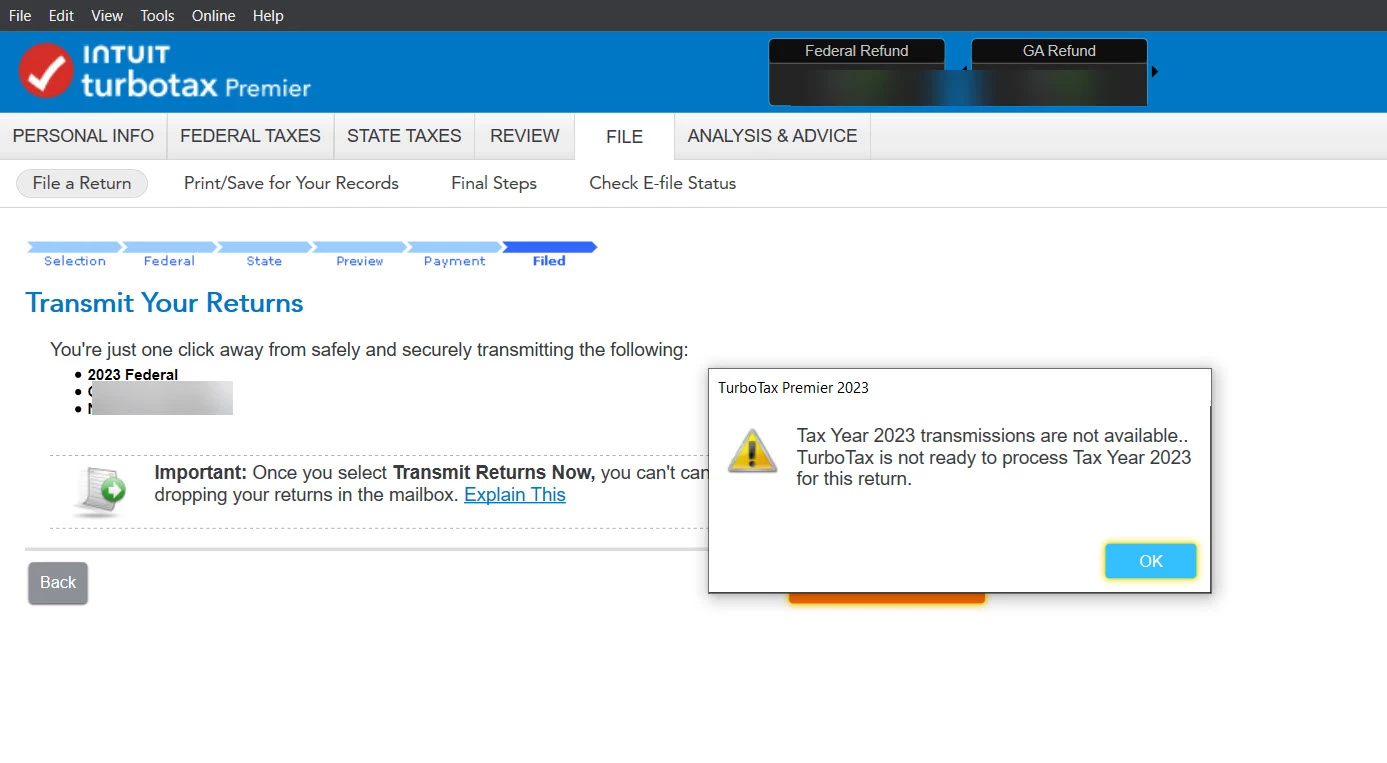Expand the arrow right of GA Refund
1387x763 pixels.
click(1155, 72)
